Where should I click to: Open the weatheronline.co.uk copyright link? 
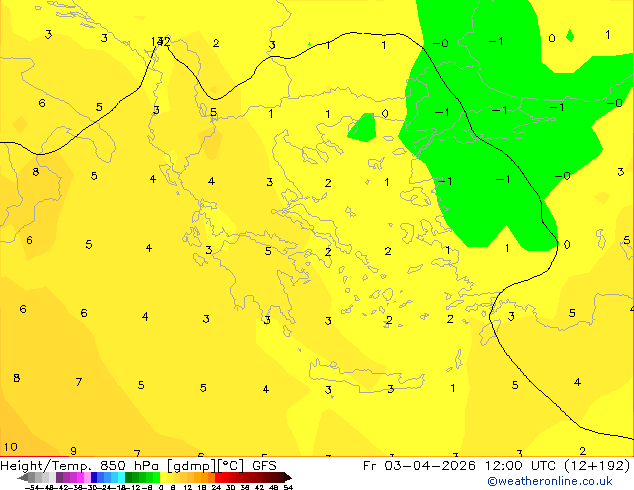550,481
